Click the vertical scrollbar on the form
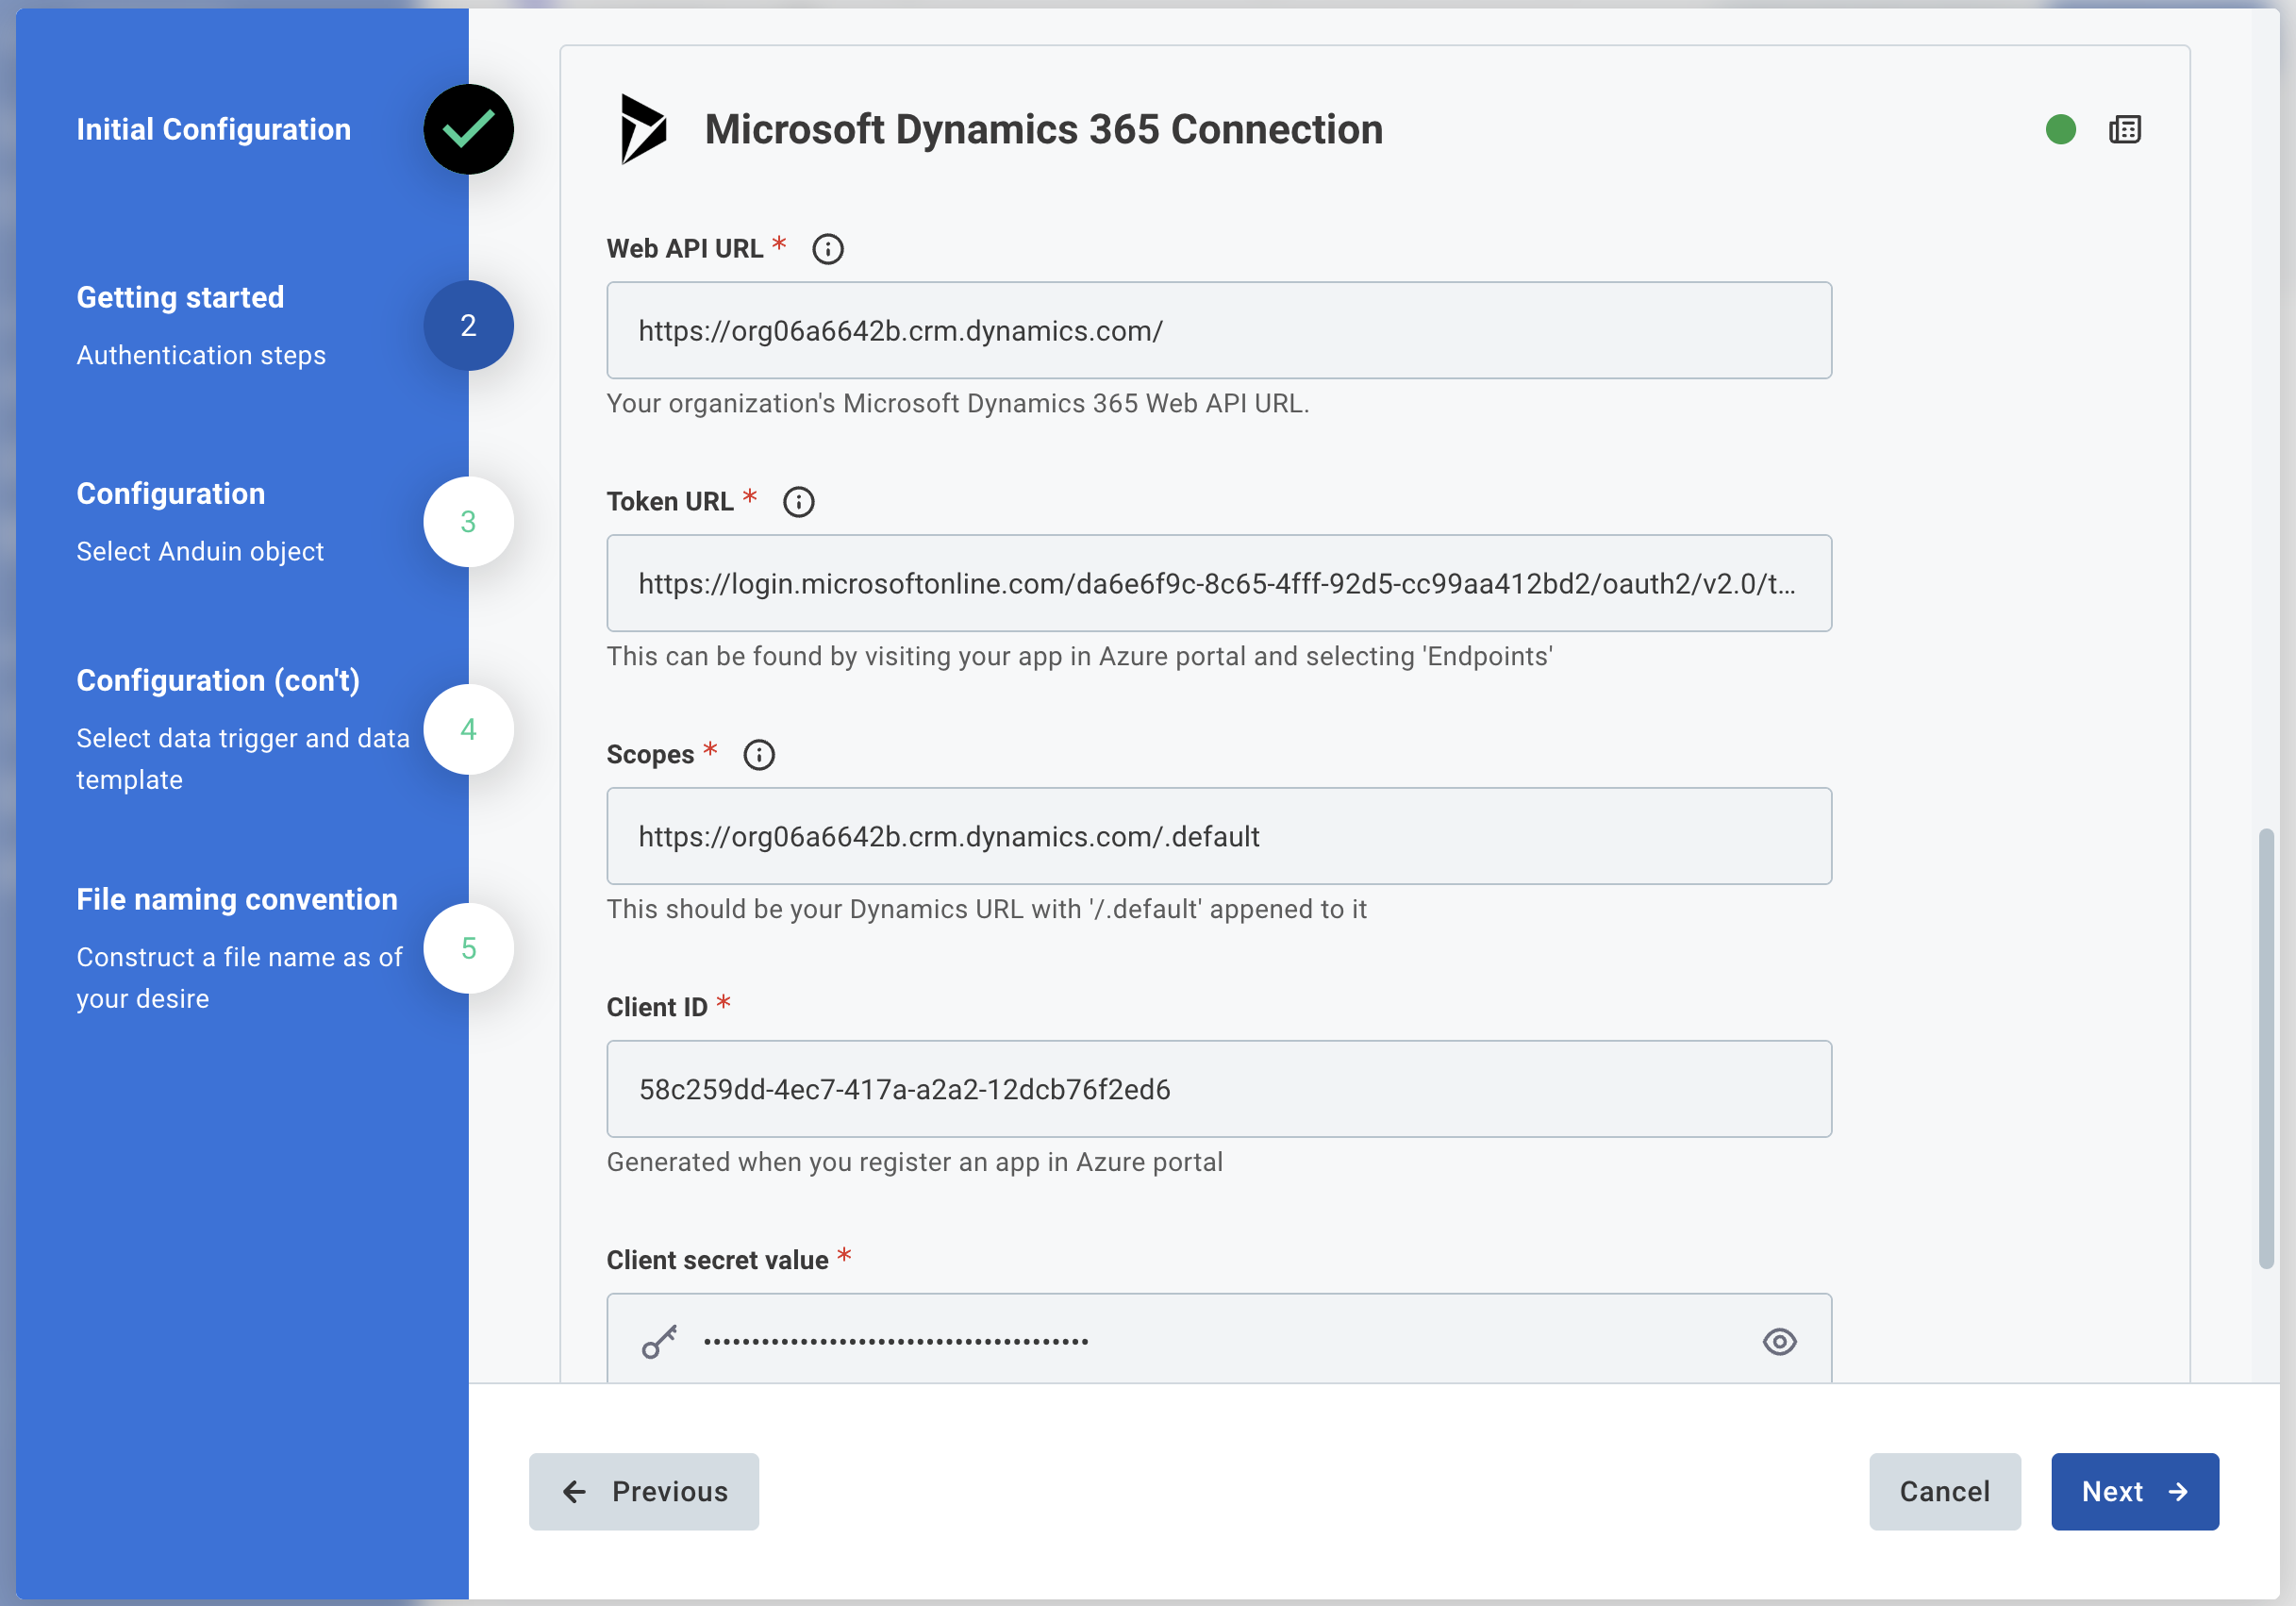Screen dimensions: 2296x1606 [x=2266, y=1049]
